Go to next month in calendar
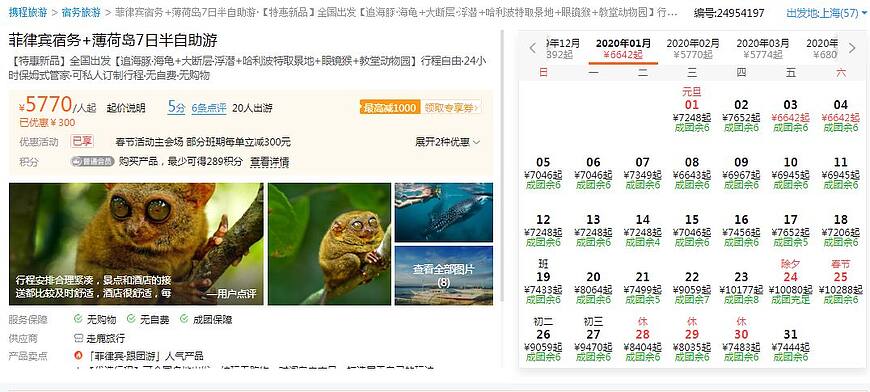 852,48
